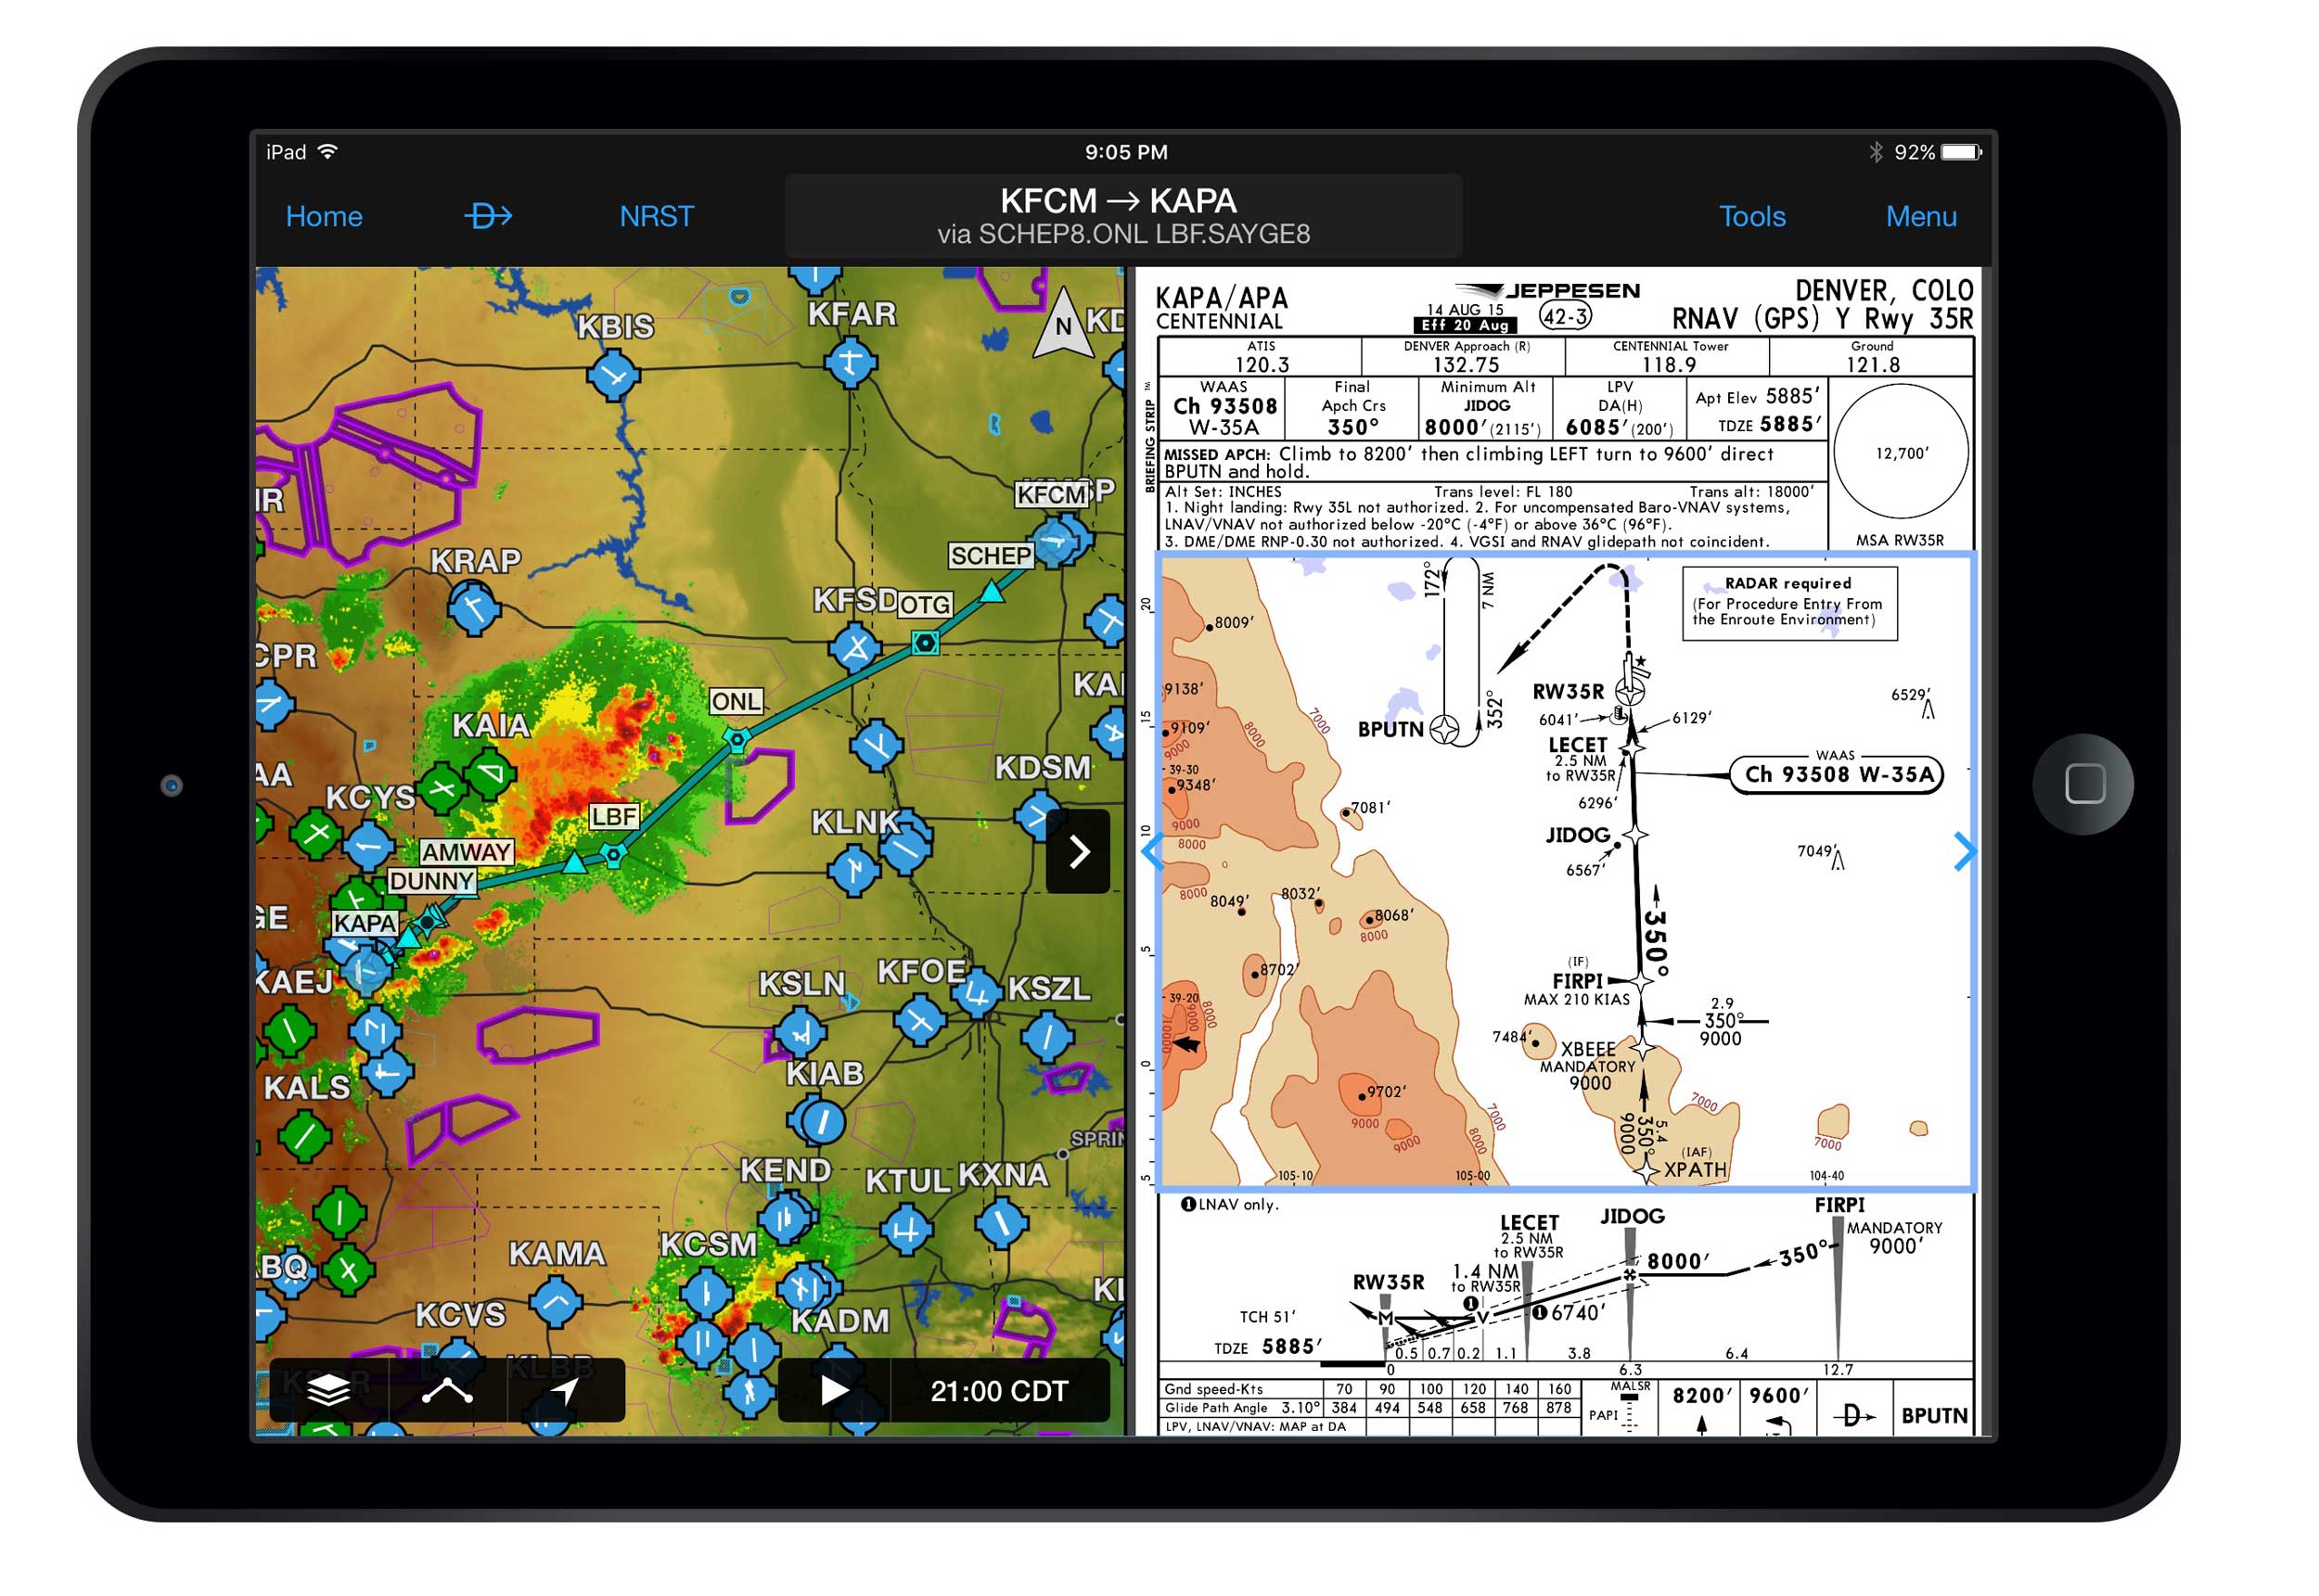The width and height of the screenshot is (2319, 1596).
Task: Tap the north-up compass indicator
Action: [1062, 323]
